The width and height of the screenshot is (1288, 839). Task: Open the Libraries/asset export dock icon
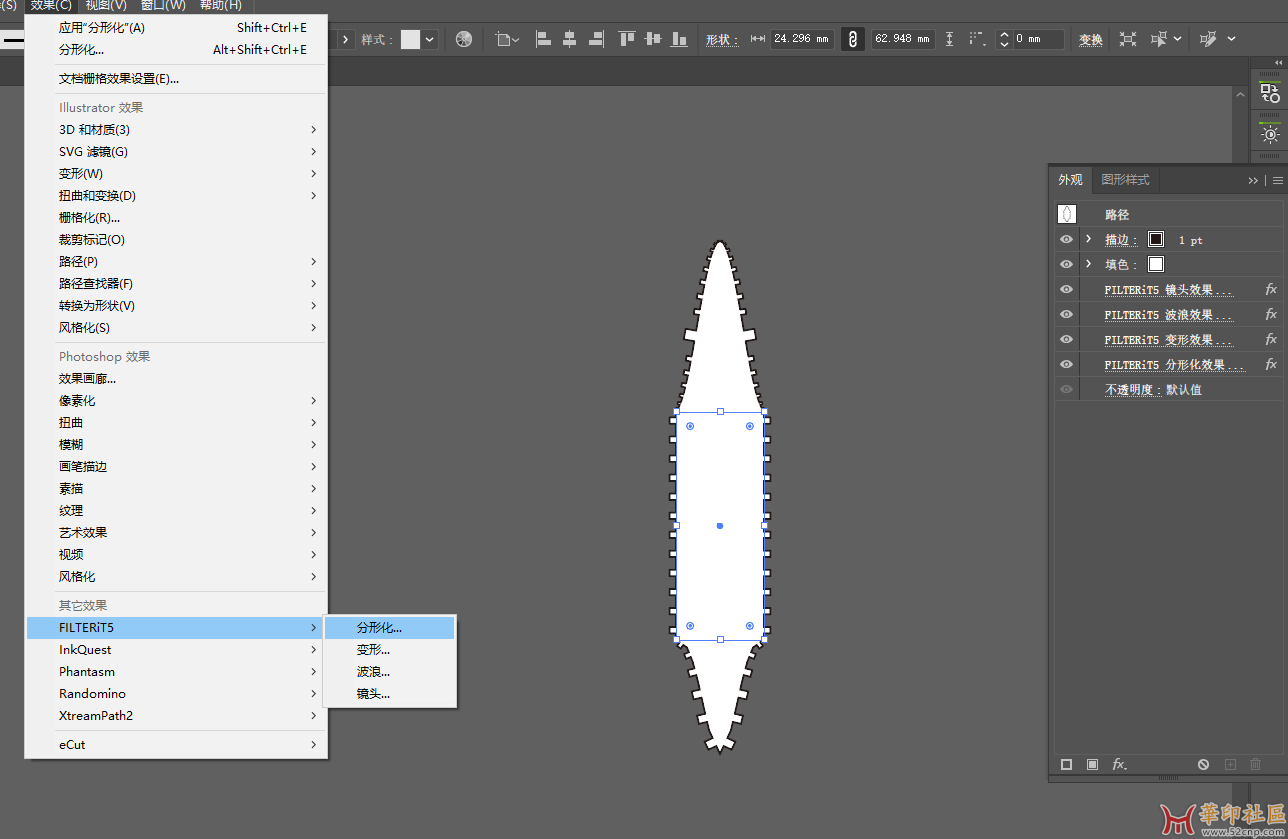point(1270,94)
